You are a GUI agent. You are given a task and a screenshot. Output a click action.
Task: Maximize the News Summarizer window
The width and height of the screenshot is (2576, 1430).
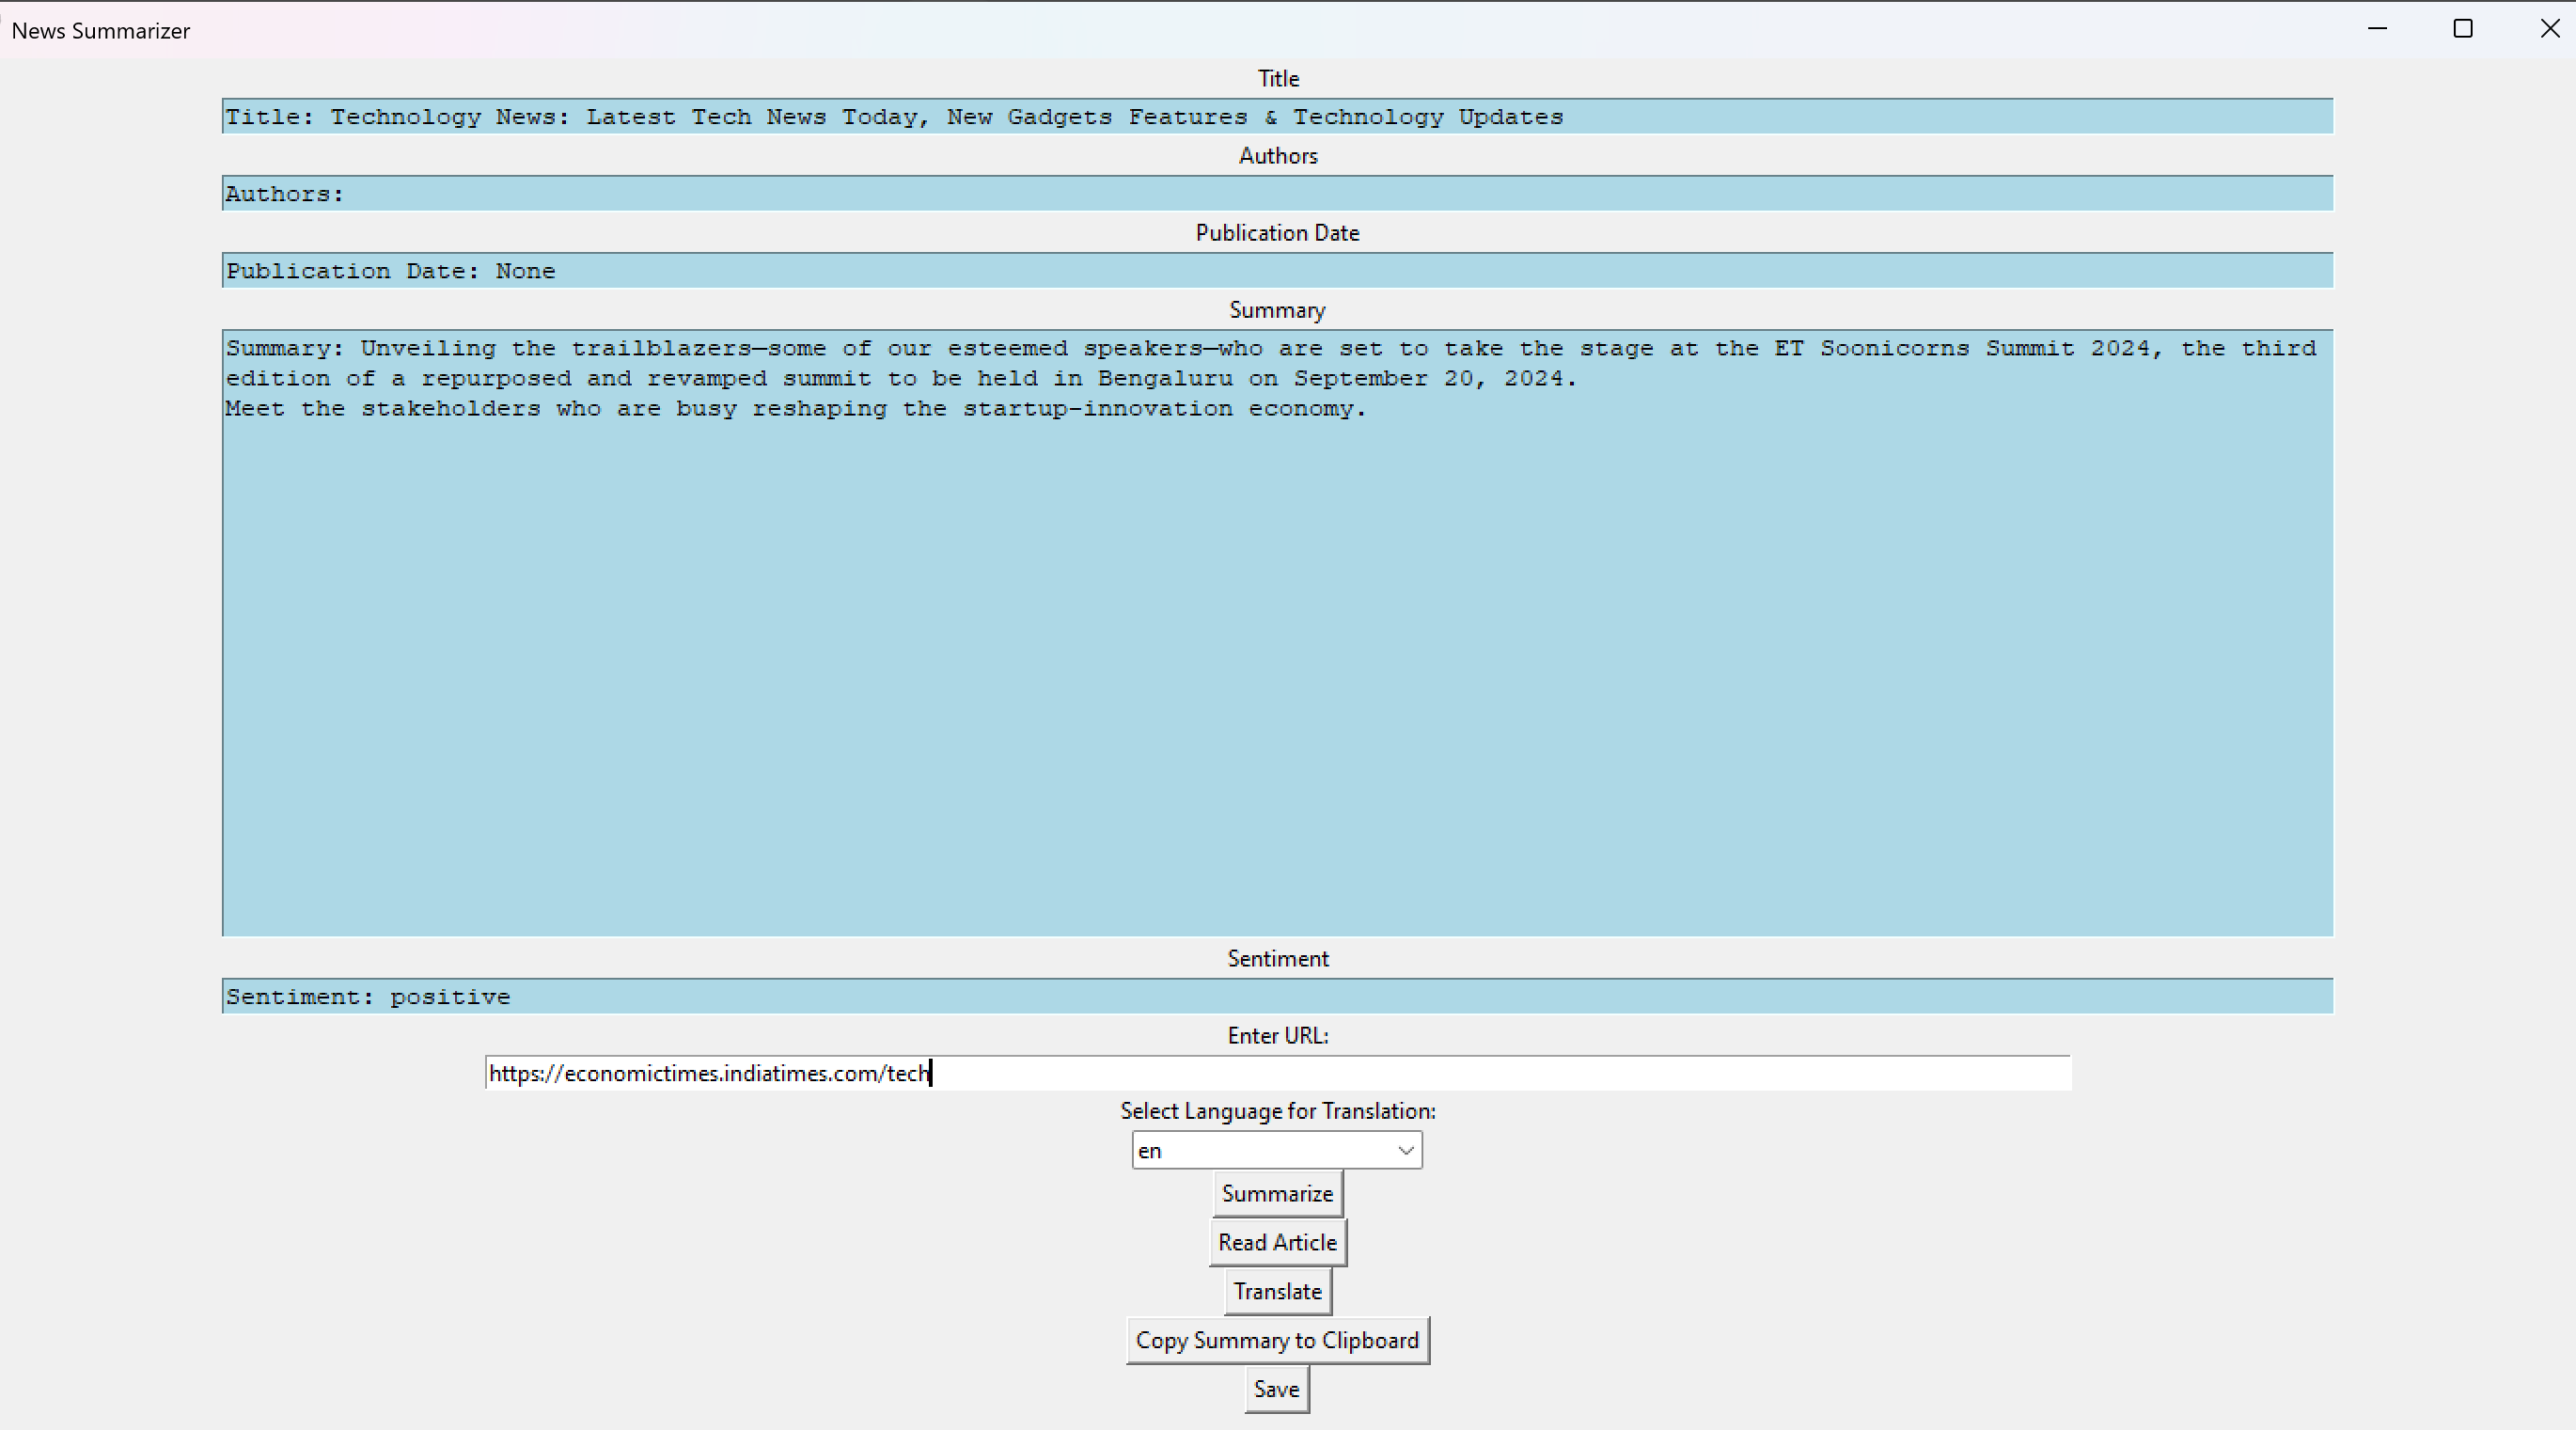[2463, 29]
